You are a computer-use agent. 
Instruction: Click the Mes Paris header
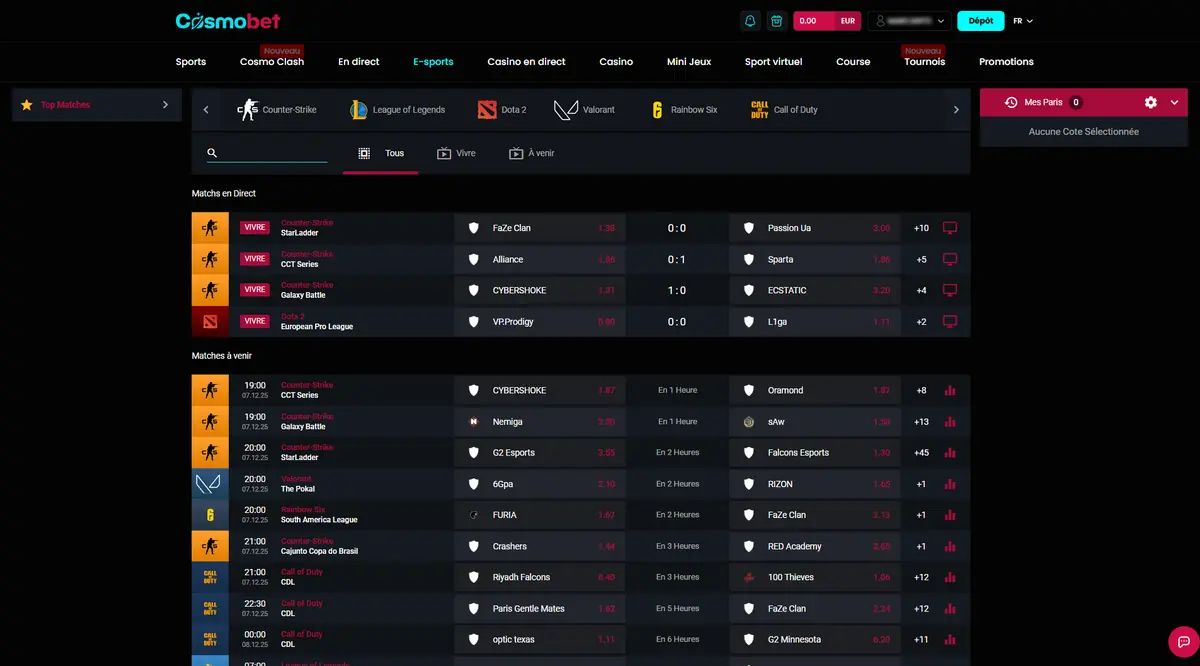tap(1084, 102)
